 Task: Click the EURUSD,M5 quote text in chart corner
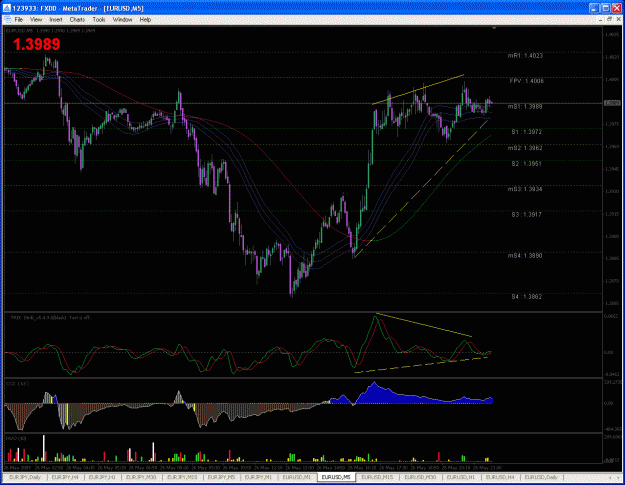pos(50,30)
